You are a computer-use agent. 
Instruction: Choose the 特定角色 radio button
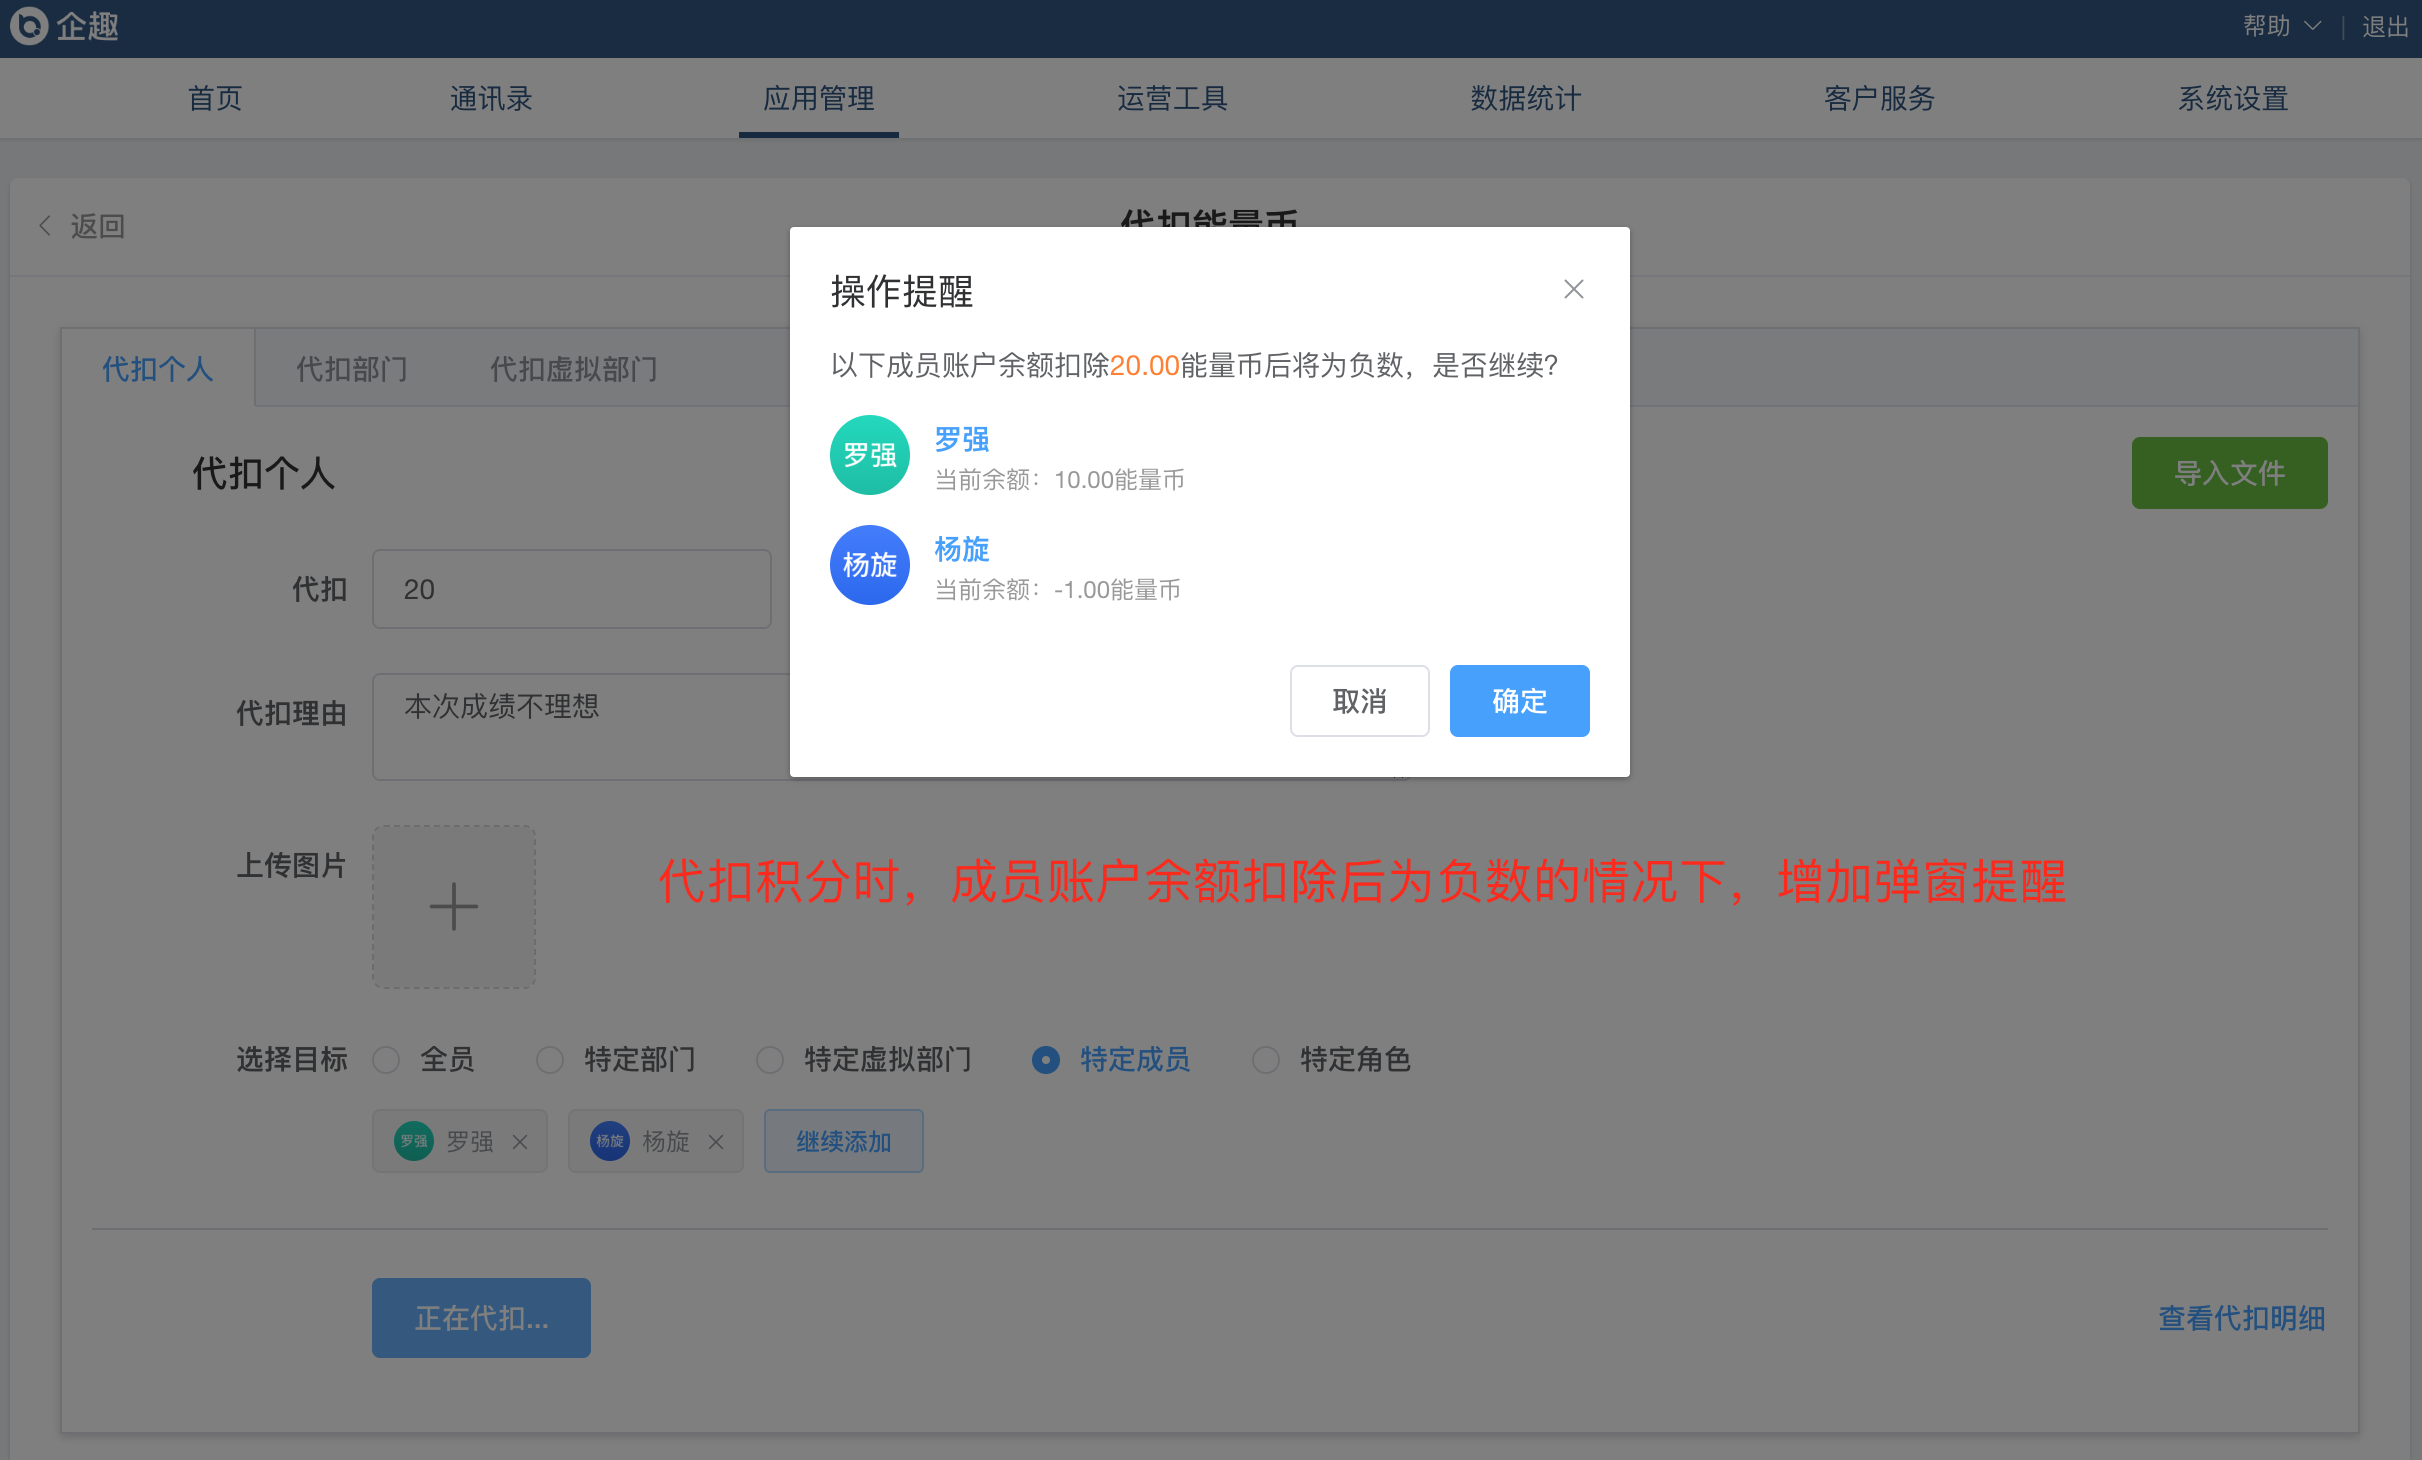[x=1266, y=1060]
